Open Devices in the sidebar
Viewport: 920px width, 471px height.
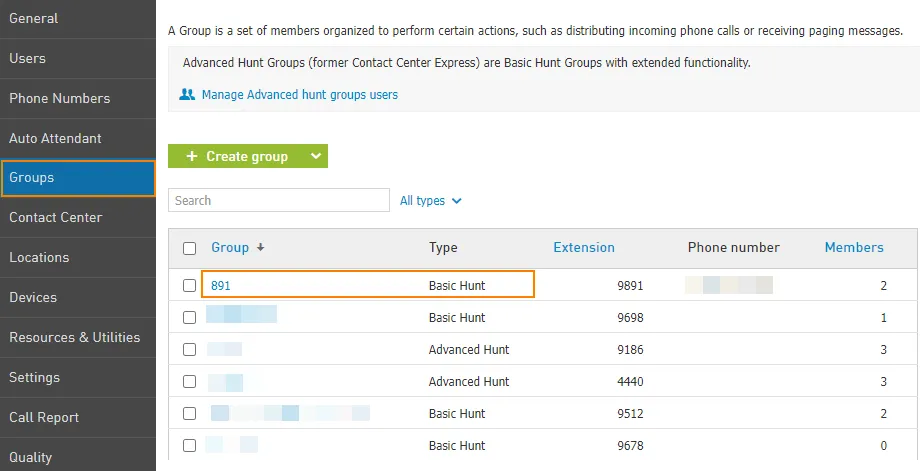(x=78, y=297)
